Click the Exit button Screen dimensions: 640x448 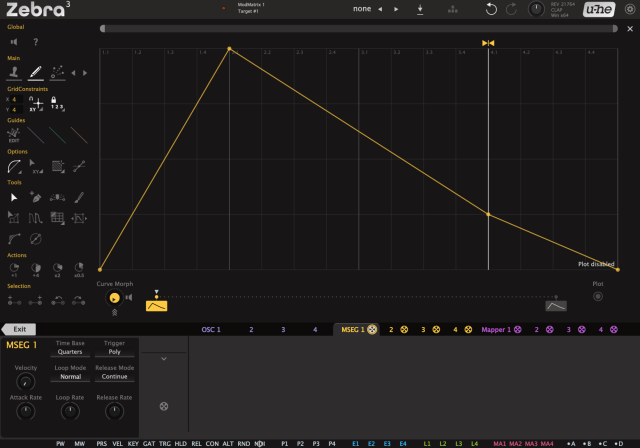tap(19, 329)
